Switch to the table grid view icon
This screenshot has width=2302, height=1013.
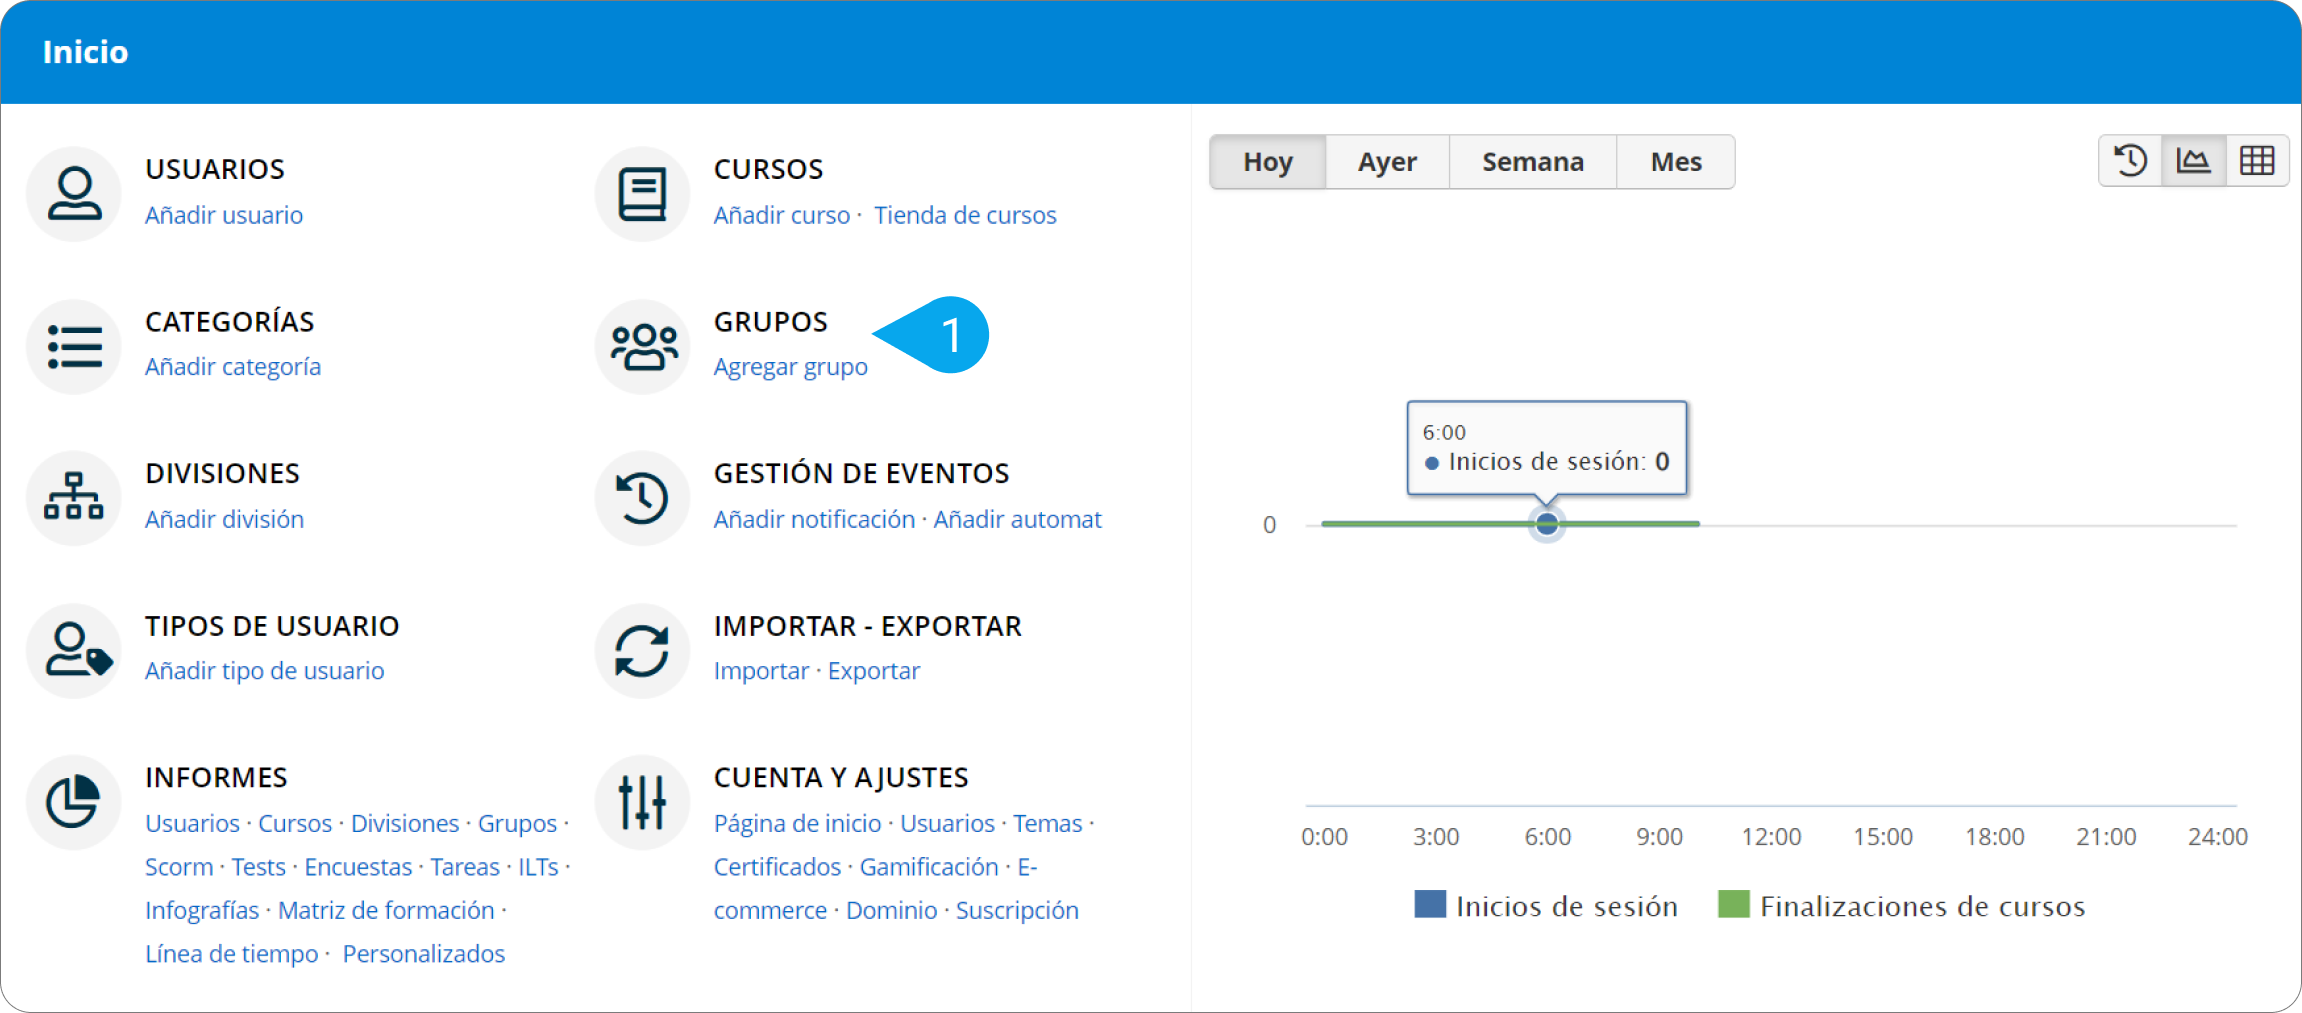coord(2257,161)
